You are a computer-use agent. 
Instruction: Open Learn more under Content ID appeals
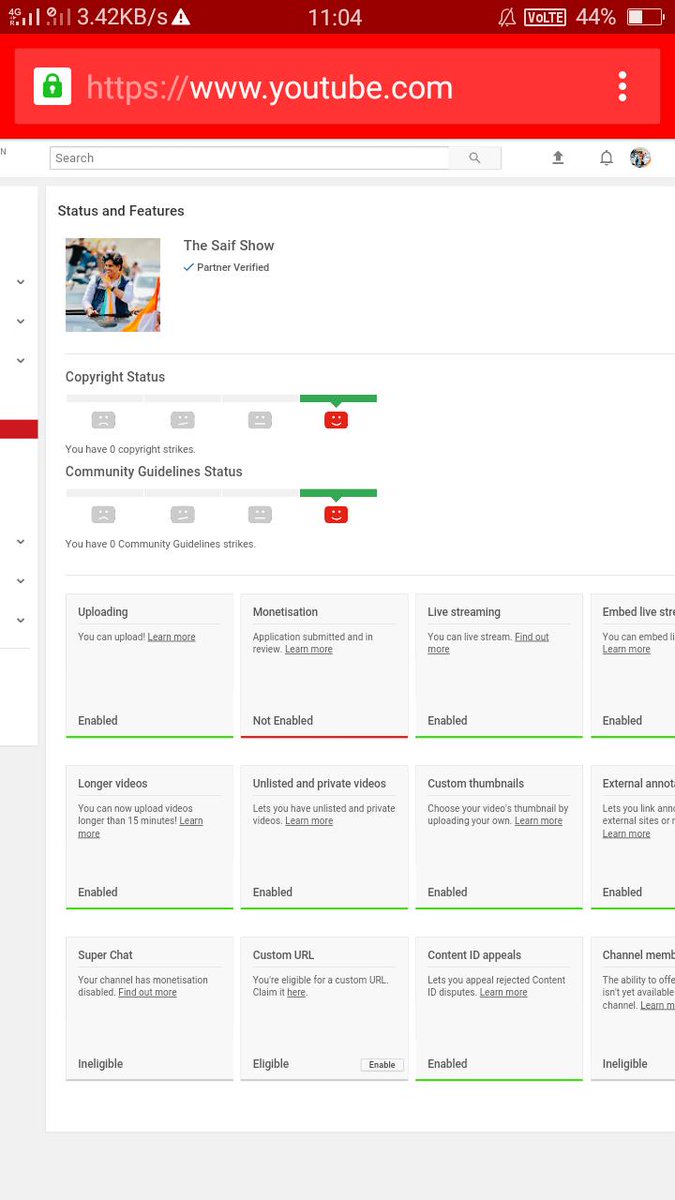(x=503, y=992)
